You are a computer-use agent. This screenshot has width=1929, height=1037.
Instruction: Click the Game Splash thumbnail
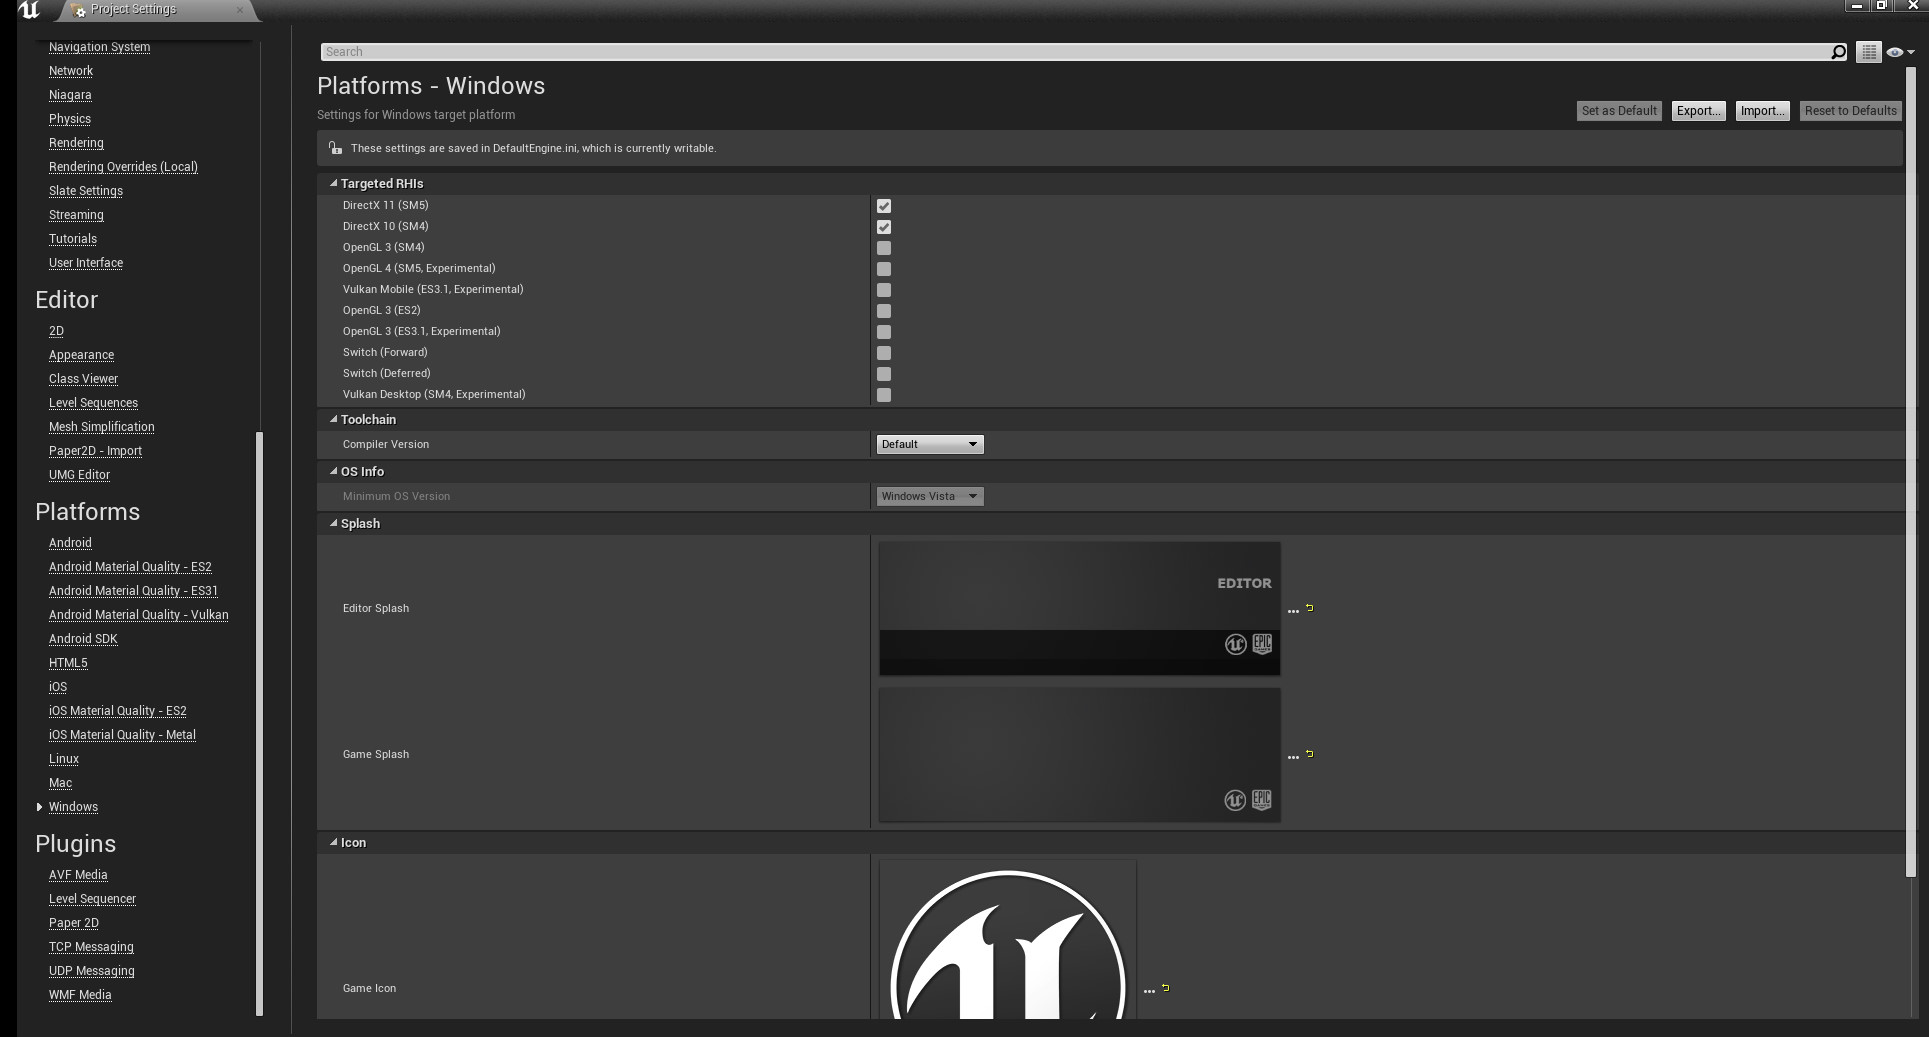[1080, 755]
